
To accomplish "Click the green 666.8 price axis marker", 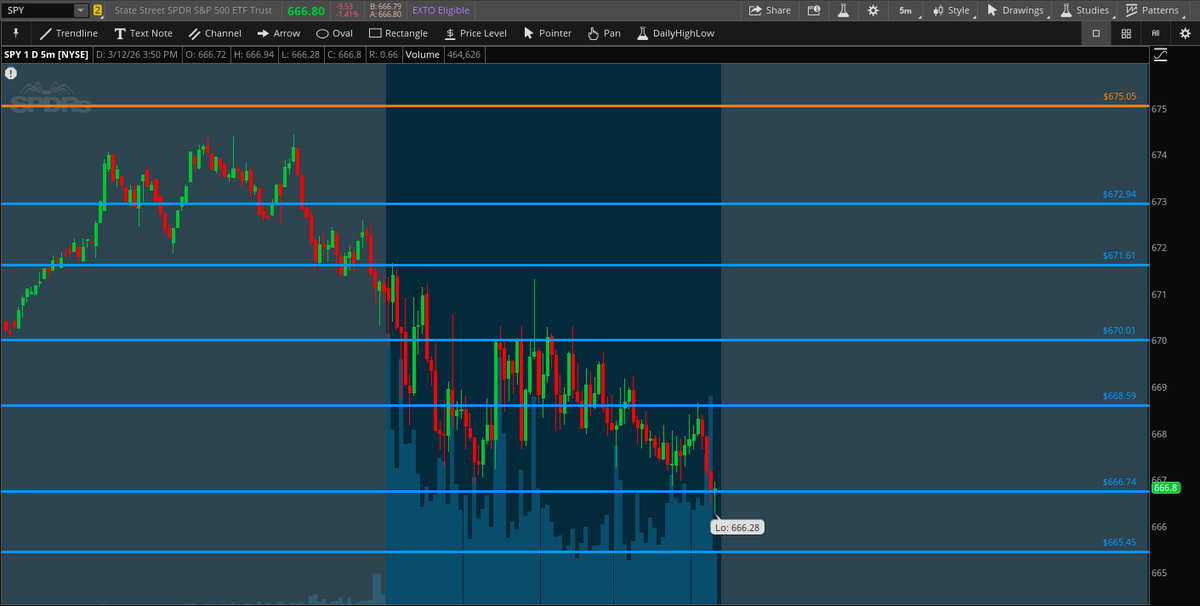I will [1166, 488].
